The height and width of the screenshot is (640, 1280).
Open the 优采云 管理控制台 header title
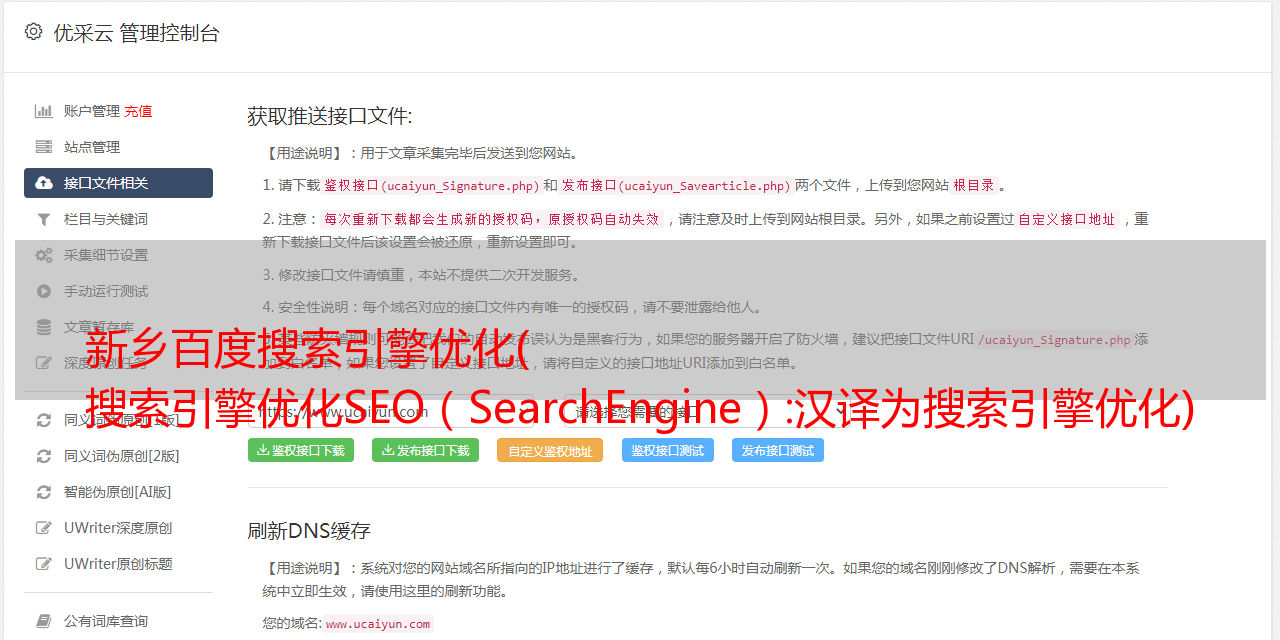136,33
